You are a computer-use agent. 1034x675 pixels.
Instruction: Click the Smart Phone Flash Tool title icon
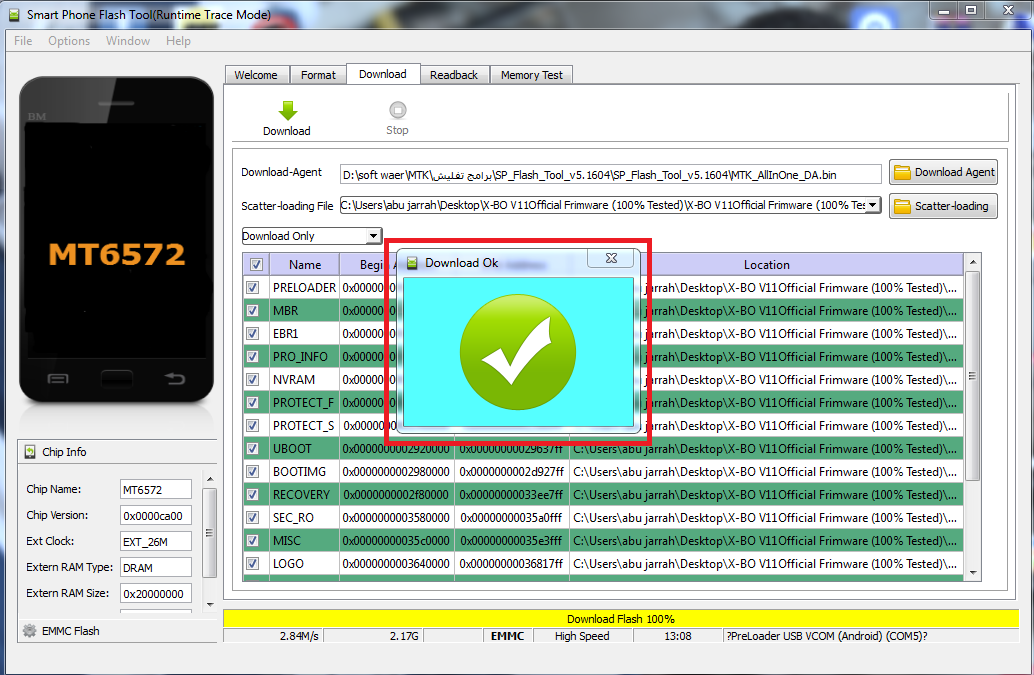point(14,15)
